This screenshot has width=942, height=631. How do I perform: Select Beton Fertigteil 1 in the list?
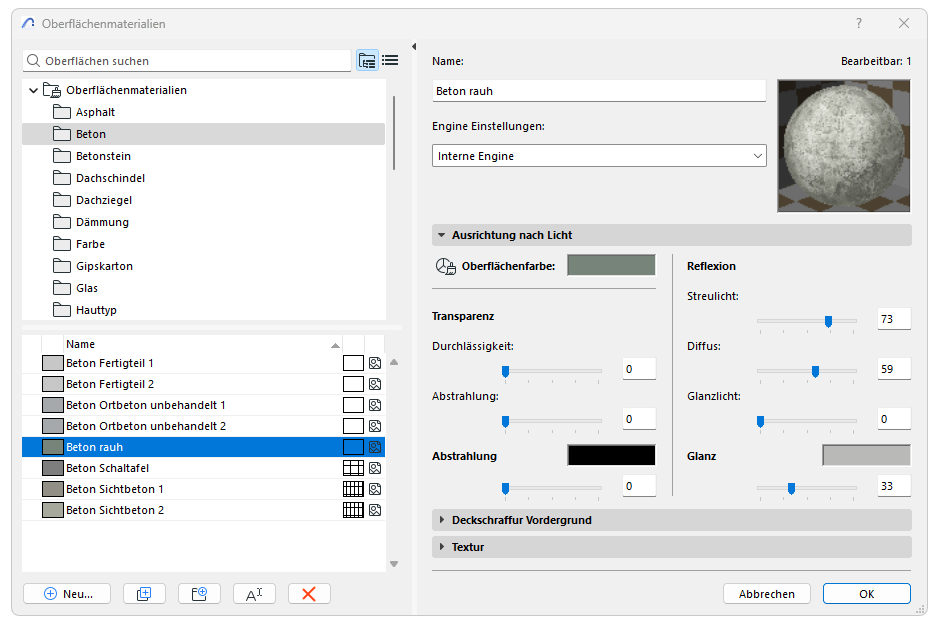(x=110, y=363)
